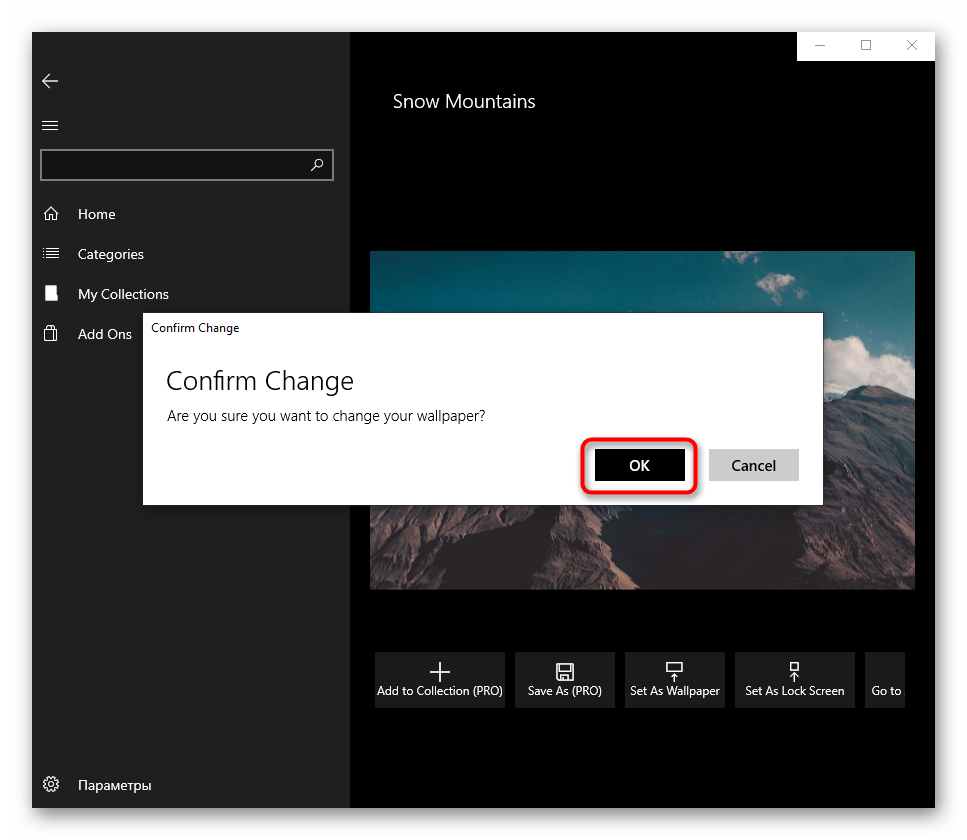Toggle the hamburger navigation menu
This screenshot has height=840, width=967.
pyautogui.click(x=50, y=125)
